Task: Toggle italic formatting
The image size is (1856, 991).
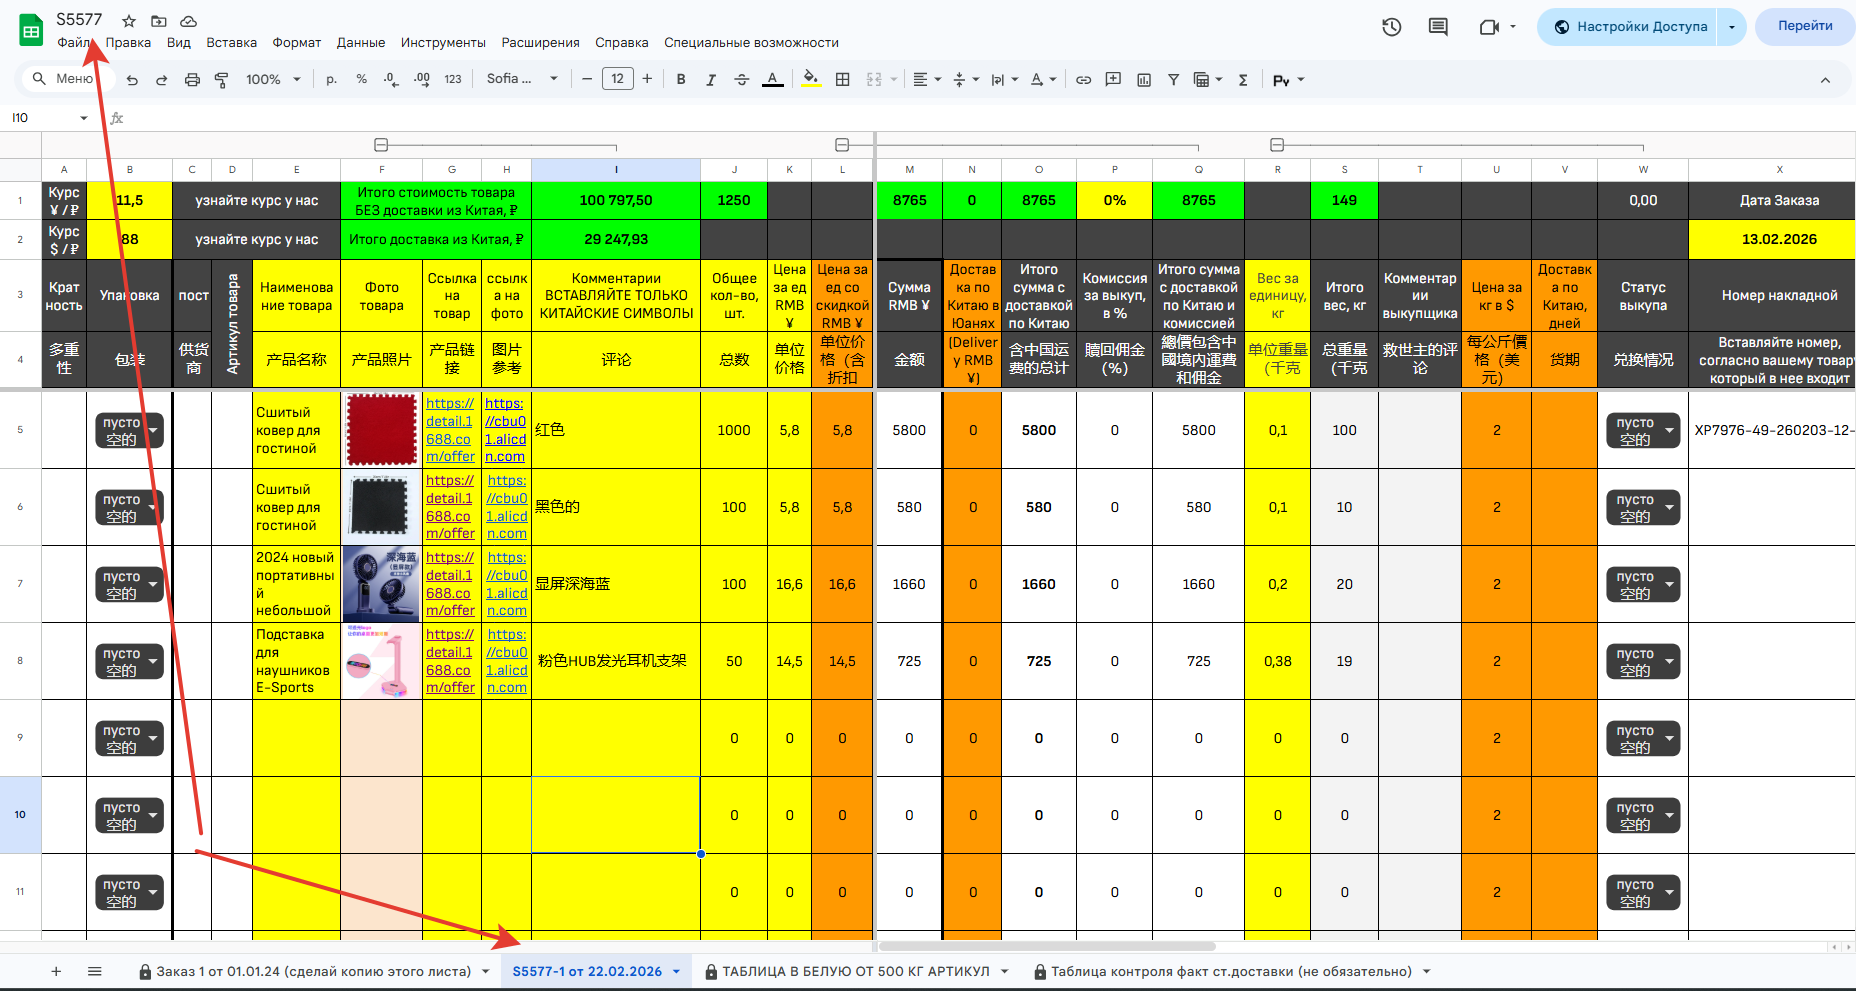Action: [x=711, y=80]
